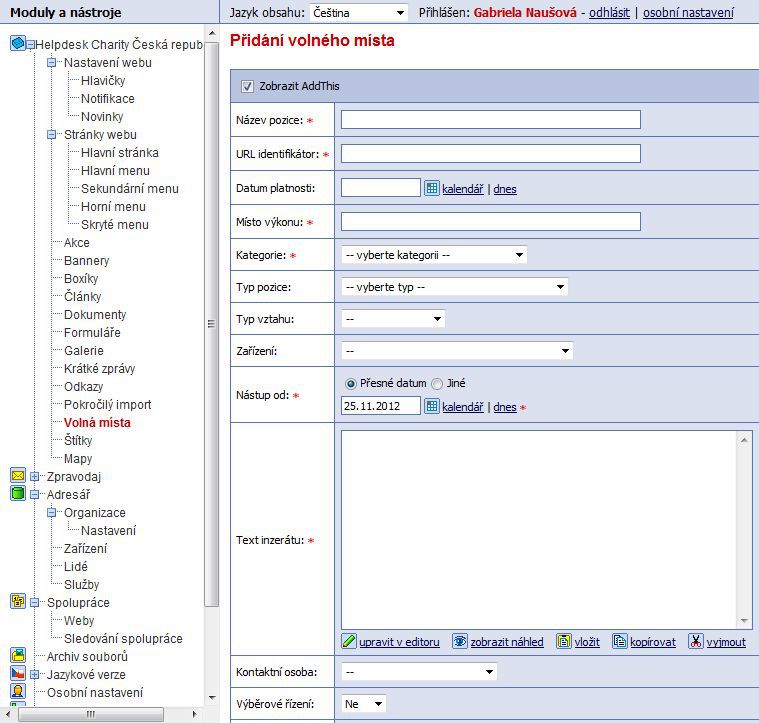Open Sekundární menu in the tree
The width and height of the screenshot is (759, 723).
tap(130, 188)
